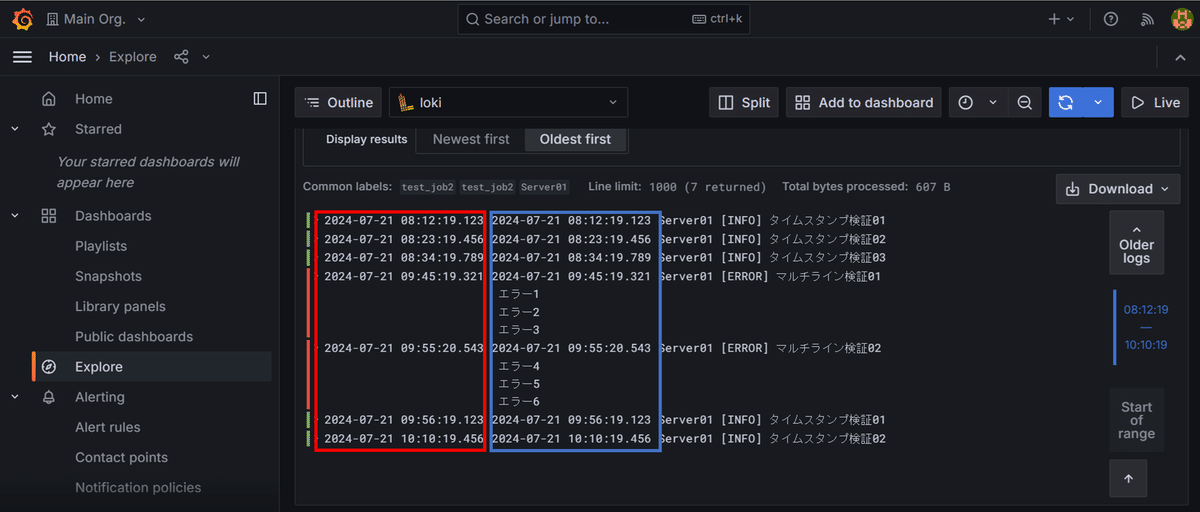Load Older logs
The image size is (1200, 512).
point(1136,243)
